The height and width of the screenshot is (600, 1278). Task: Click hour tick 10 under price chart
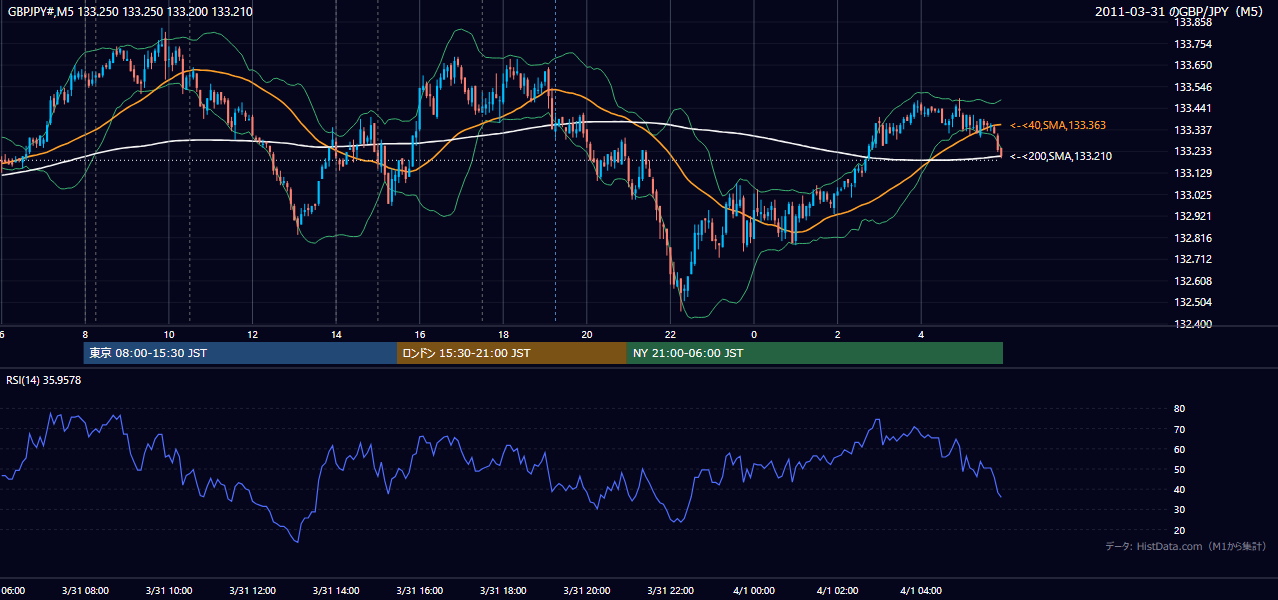(x=169, y=334)
